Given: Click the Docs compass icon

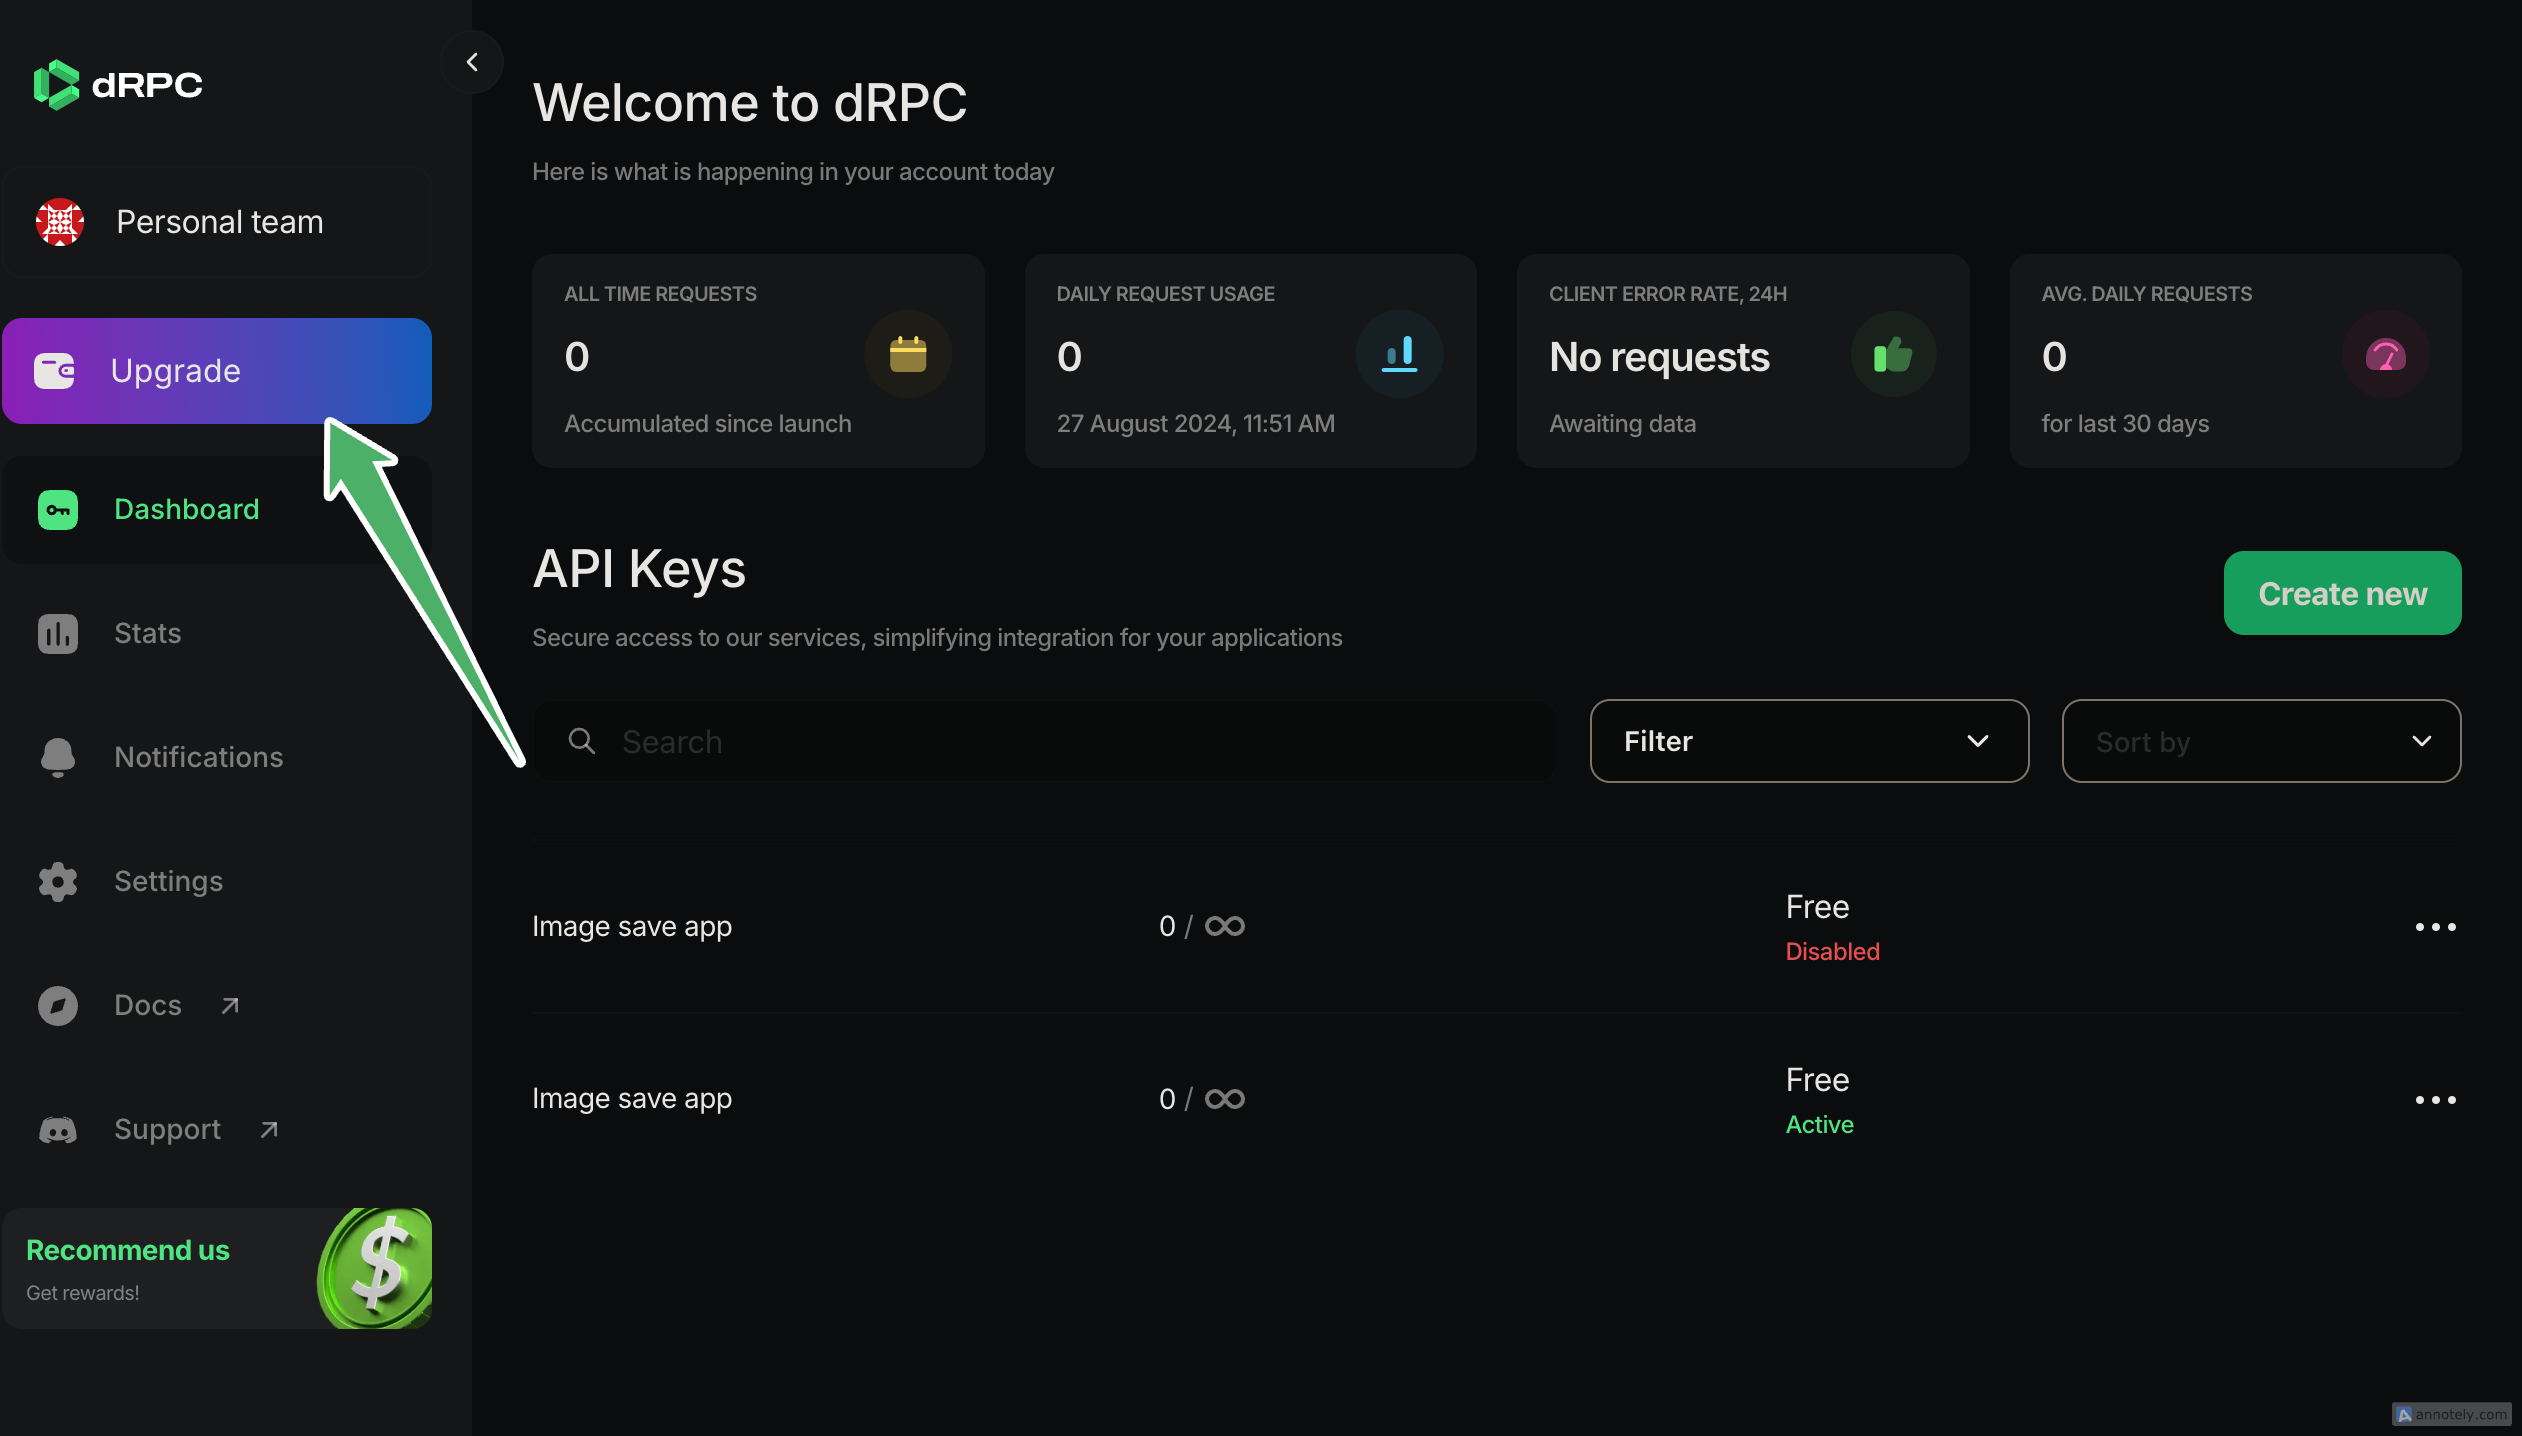Looking at the screenshot, I should [57, 1006].
